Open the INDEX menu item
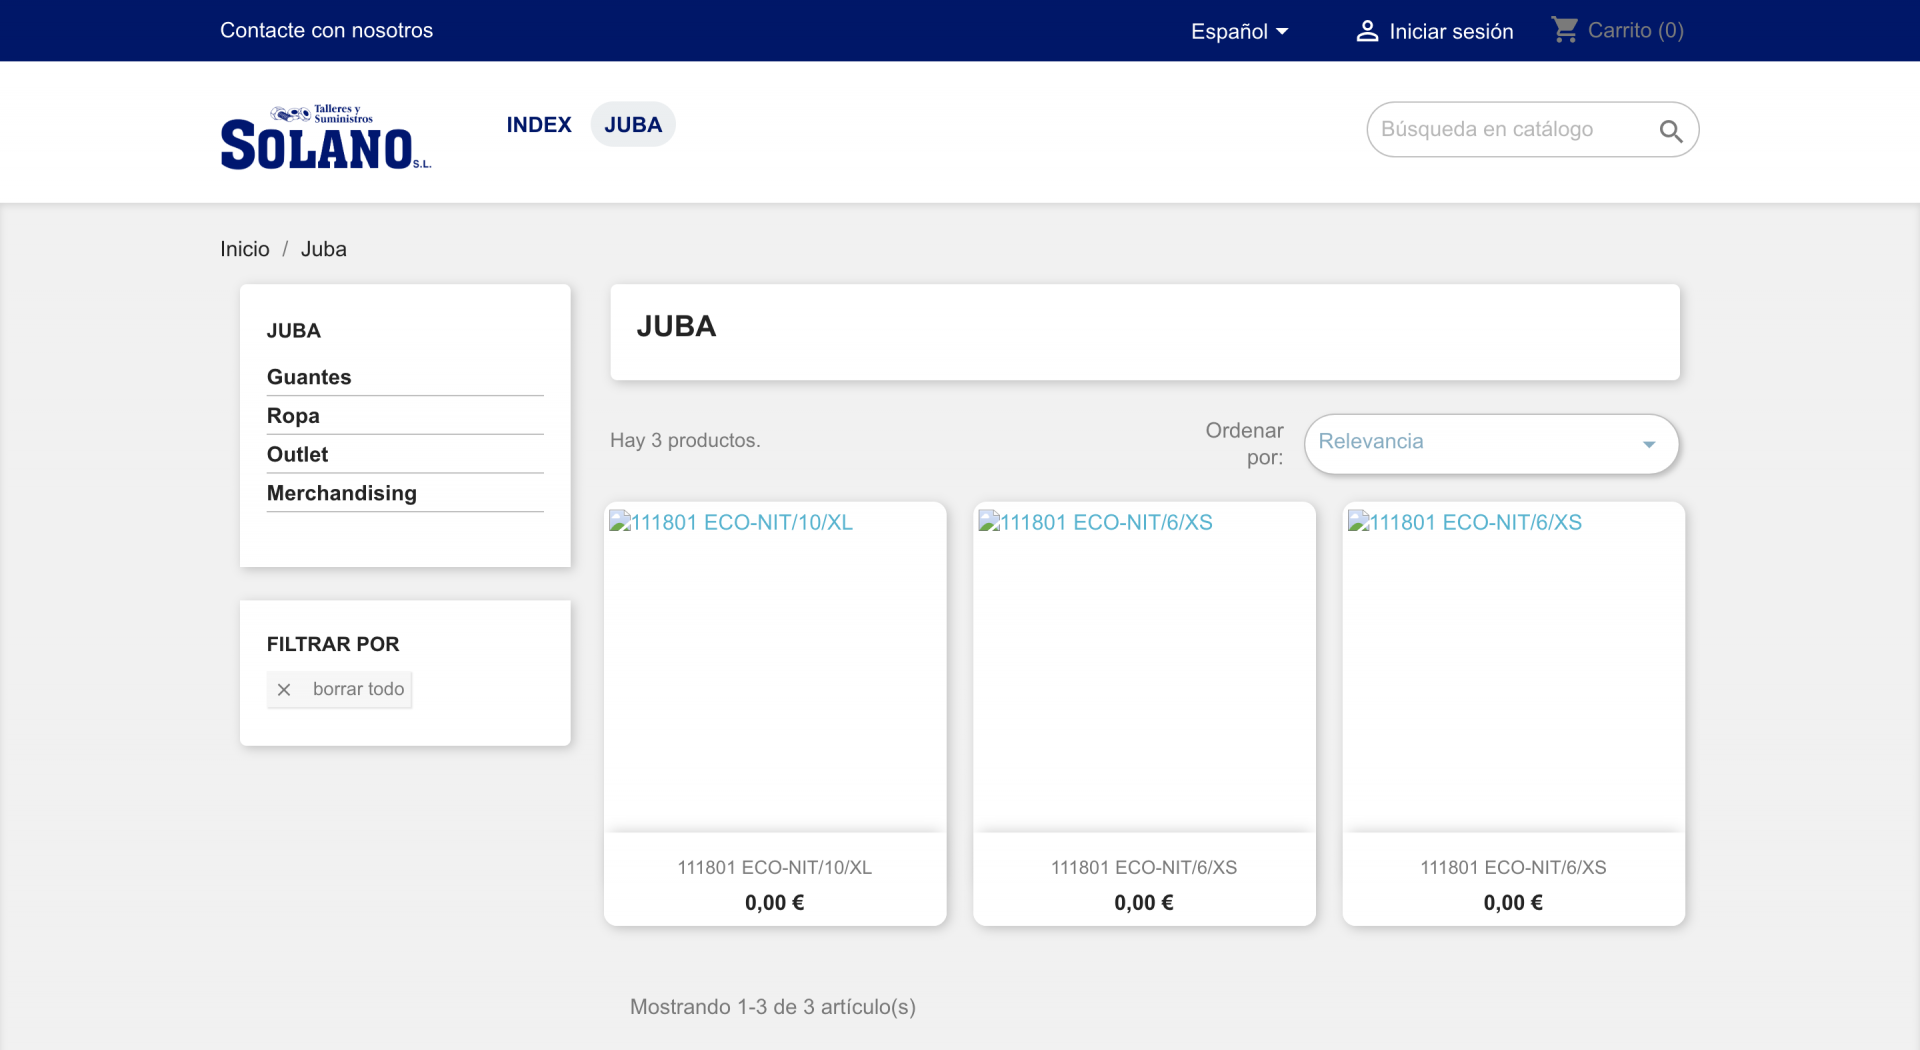This screenshot has height=1050, width=1920. click(539, 124)
